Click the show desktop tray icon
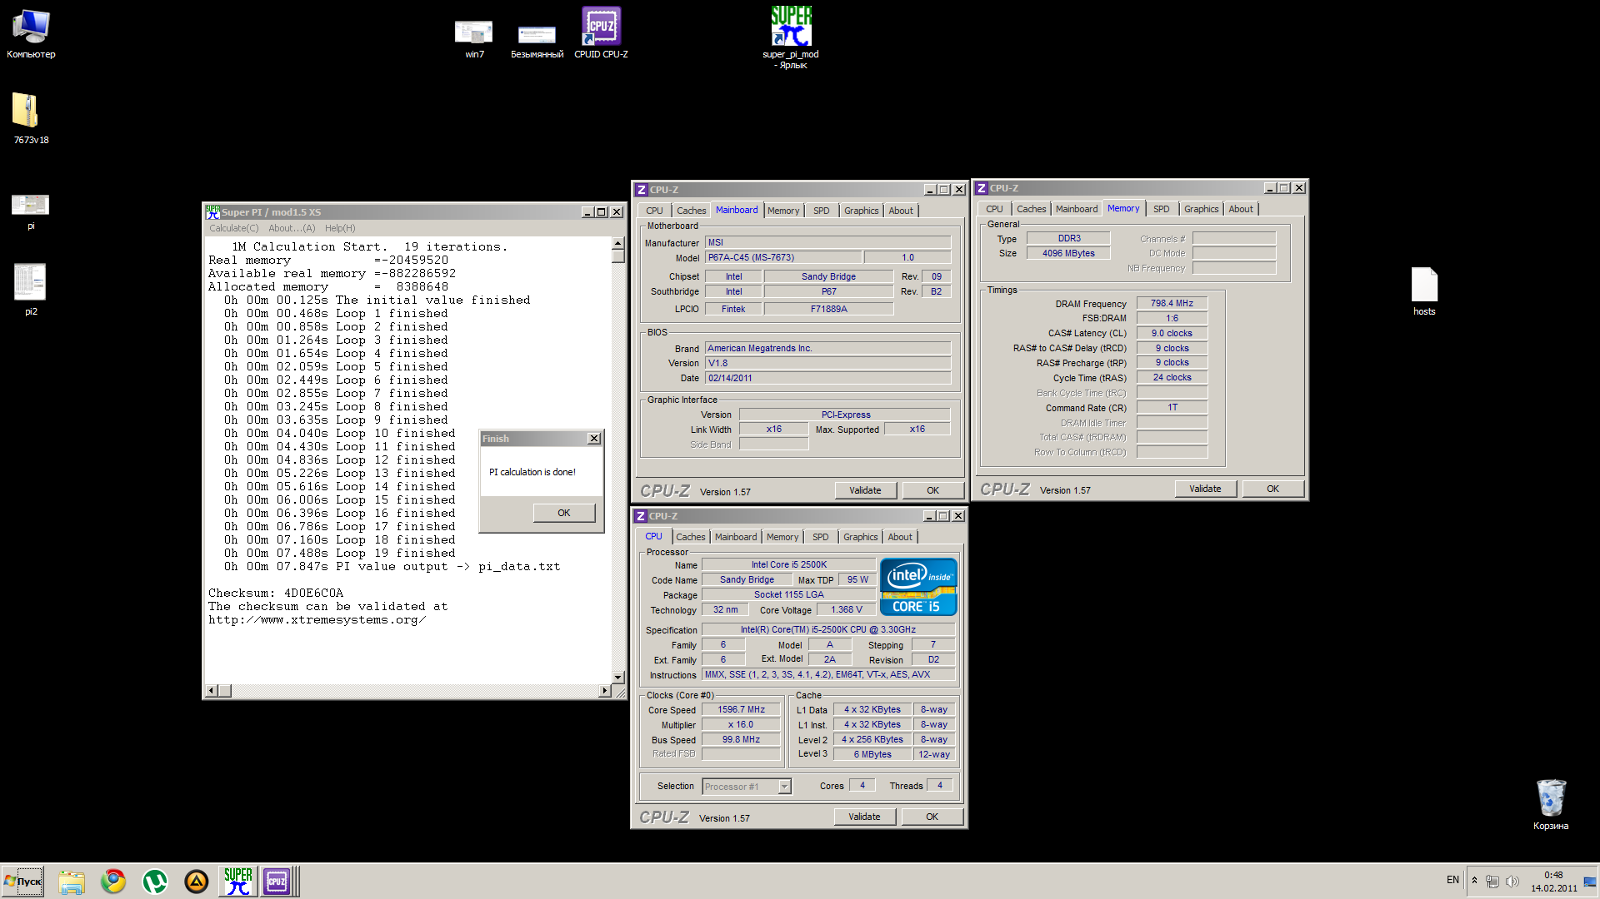Image resolution: width=1600 pixels, height=899 pixels. click(1590, 881)
